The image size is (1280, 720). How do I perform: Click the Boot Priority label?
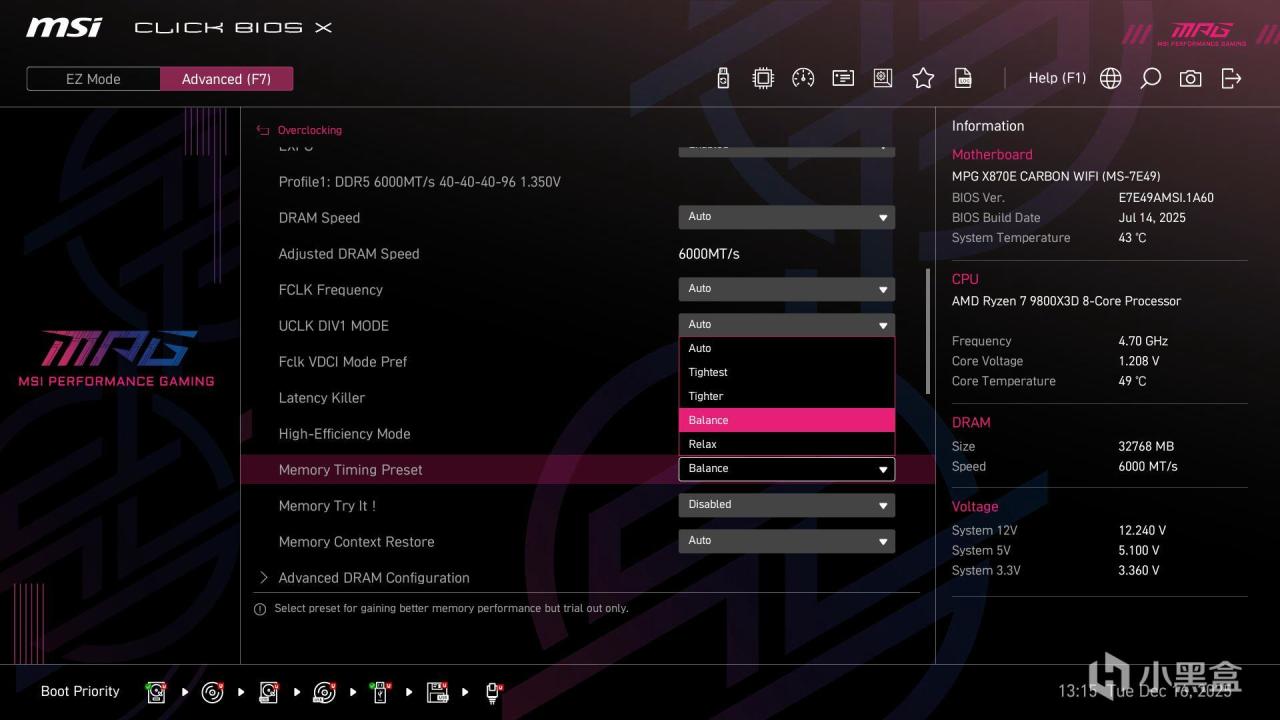click(x=80, y=691)
